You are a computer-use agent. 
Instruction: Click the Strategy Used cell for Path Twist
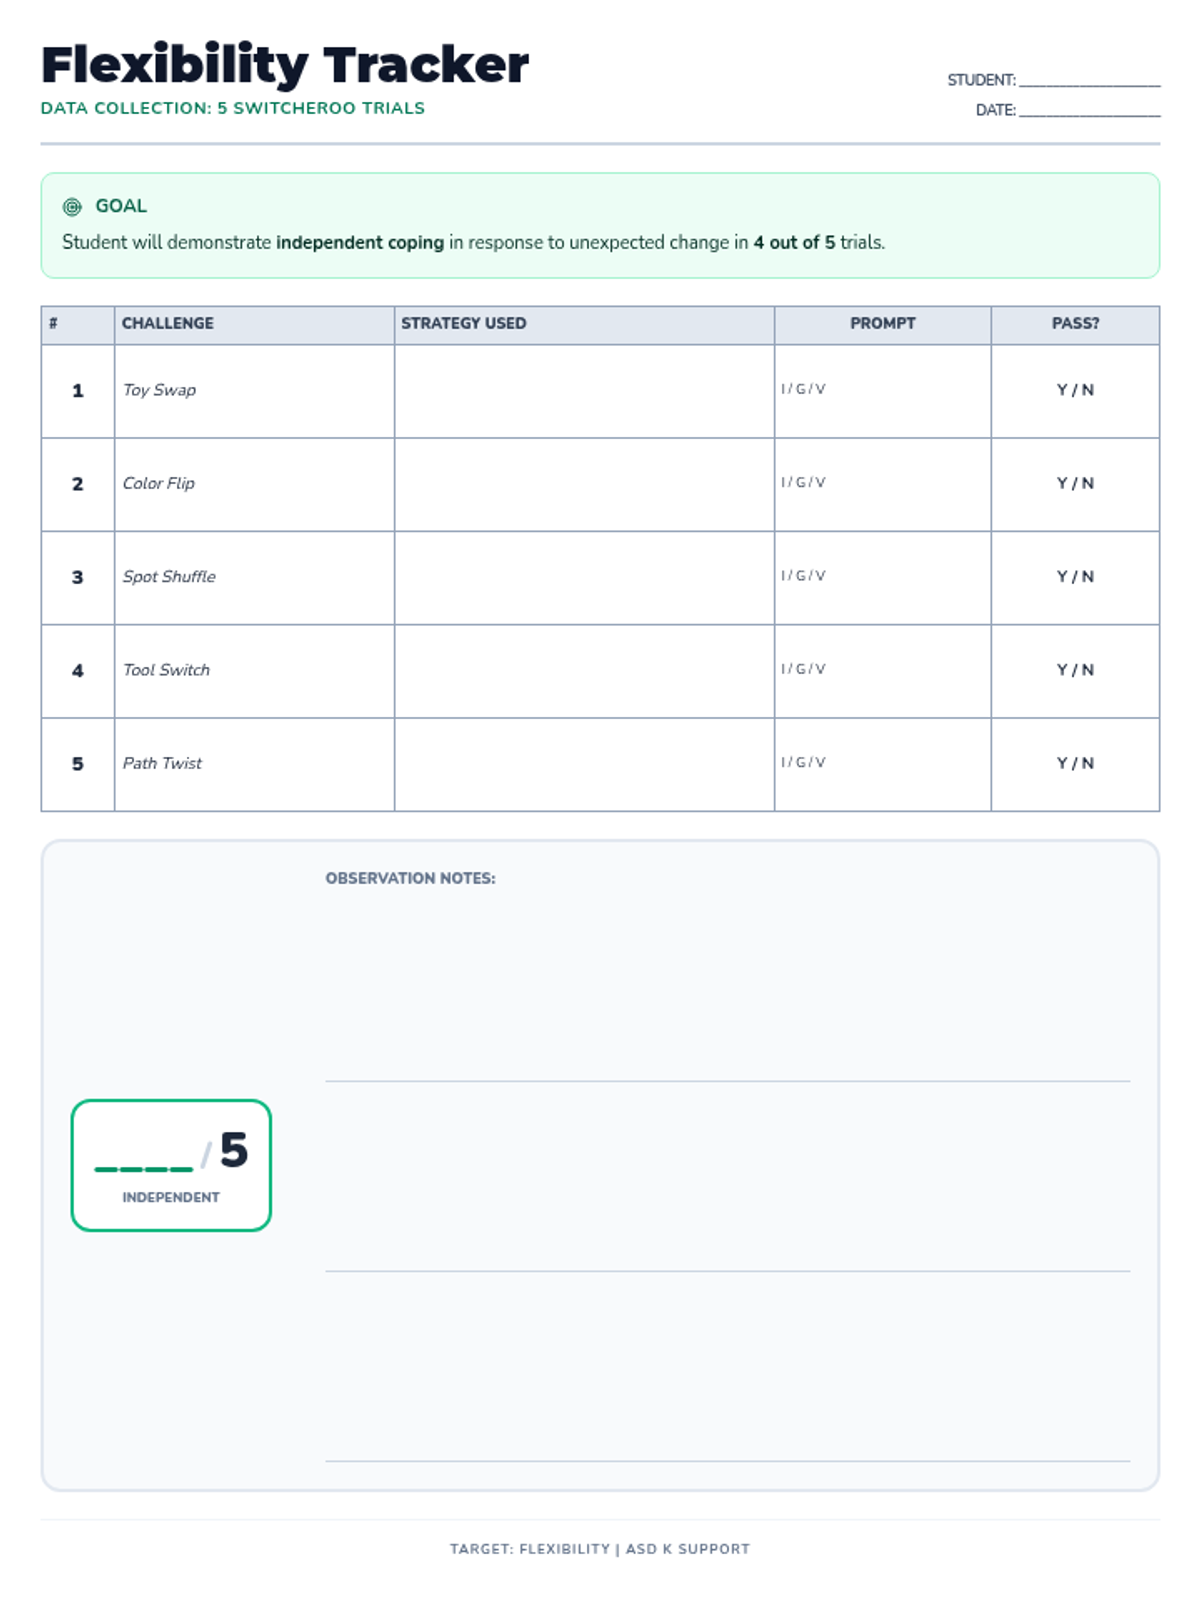(x=584, y=764)
